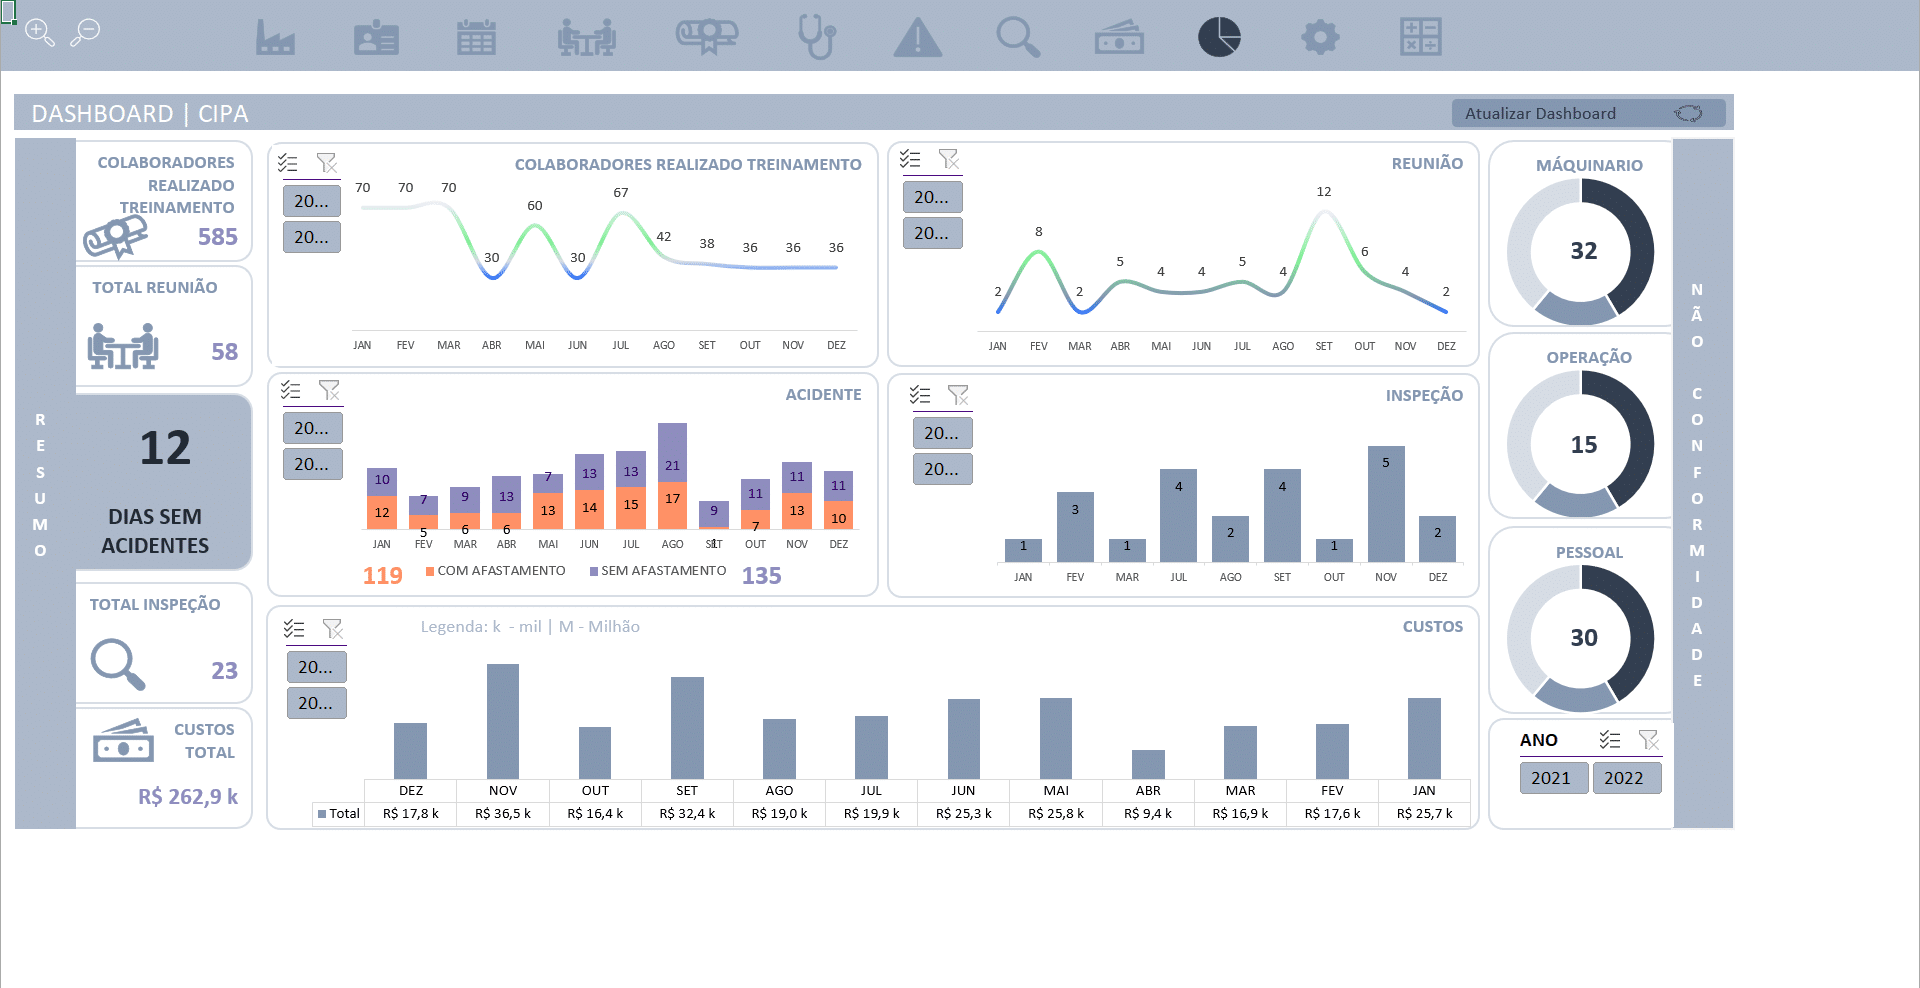Click the NOV bar in Inspeção chart
The height and width of the screenshot is (988, 1920).
(x=1386, y=504)
